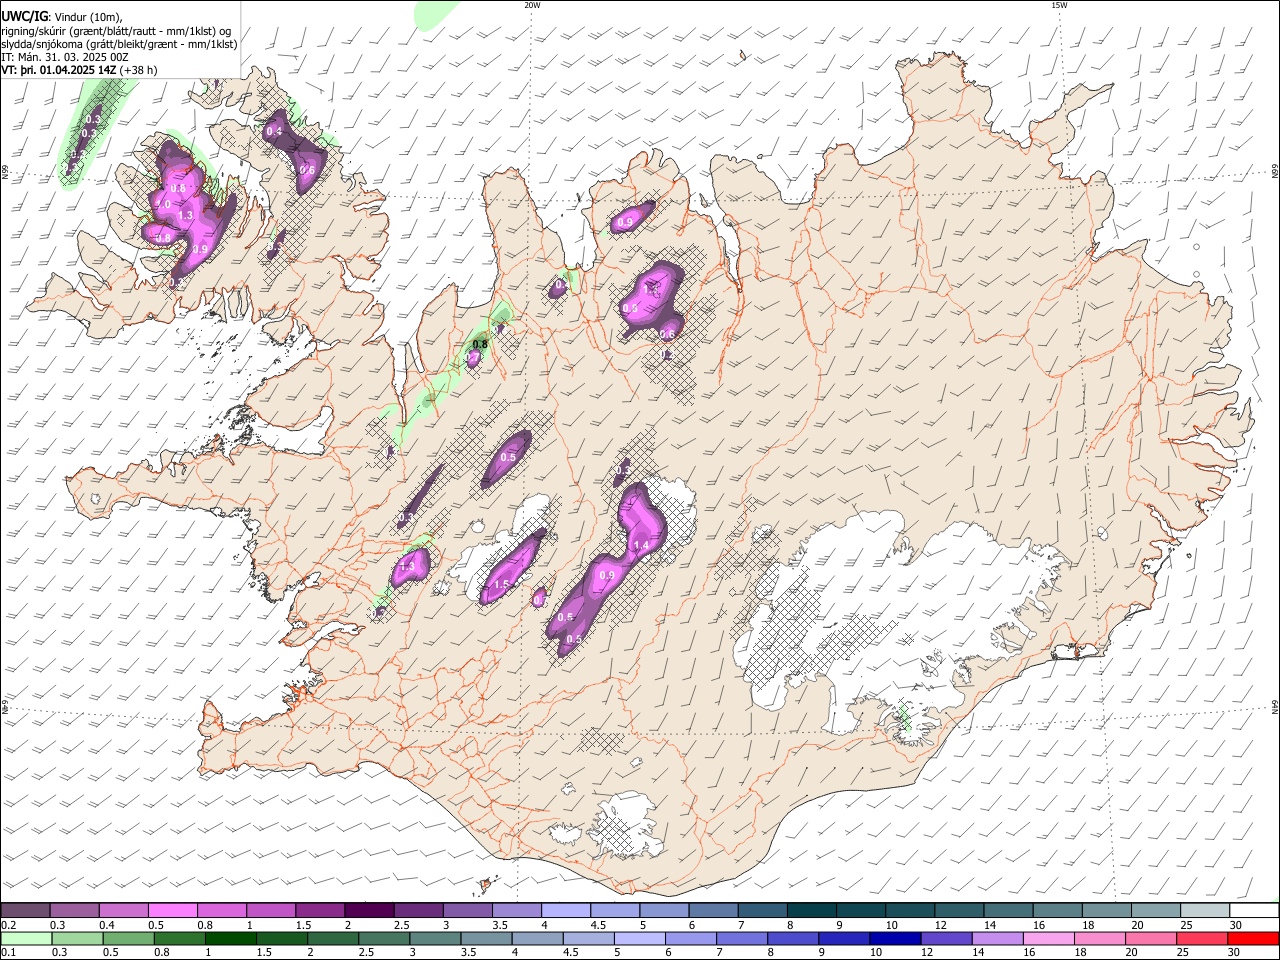Click the 15W longitude label at the top edge
This screenshot has height=960, width=1280.
pos(1059,5)
